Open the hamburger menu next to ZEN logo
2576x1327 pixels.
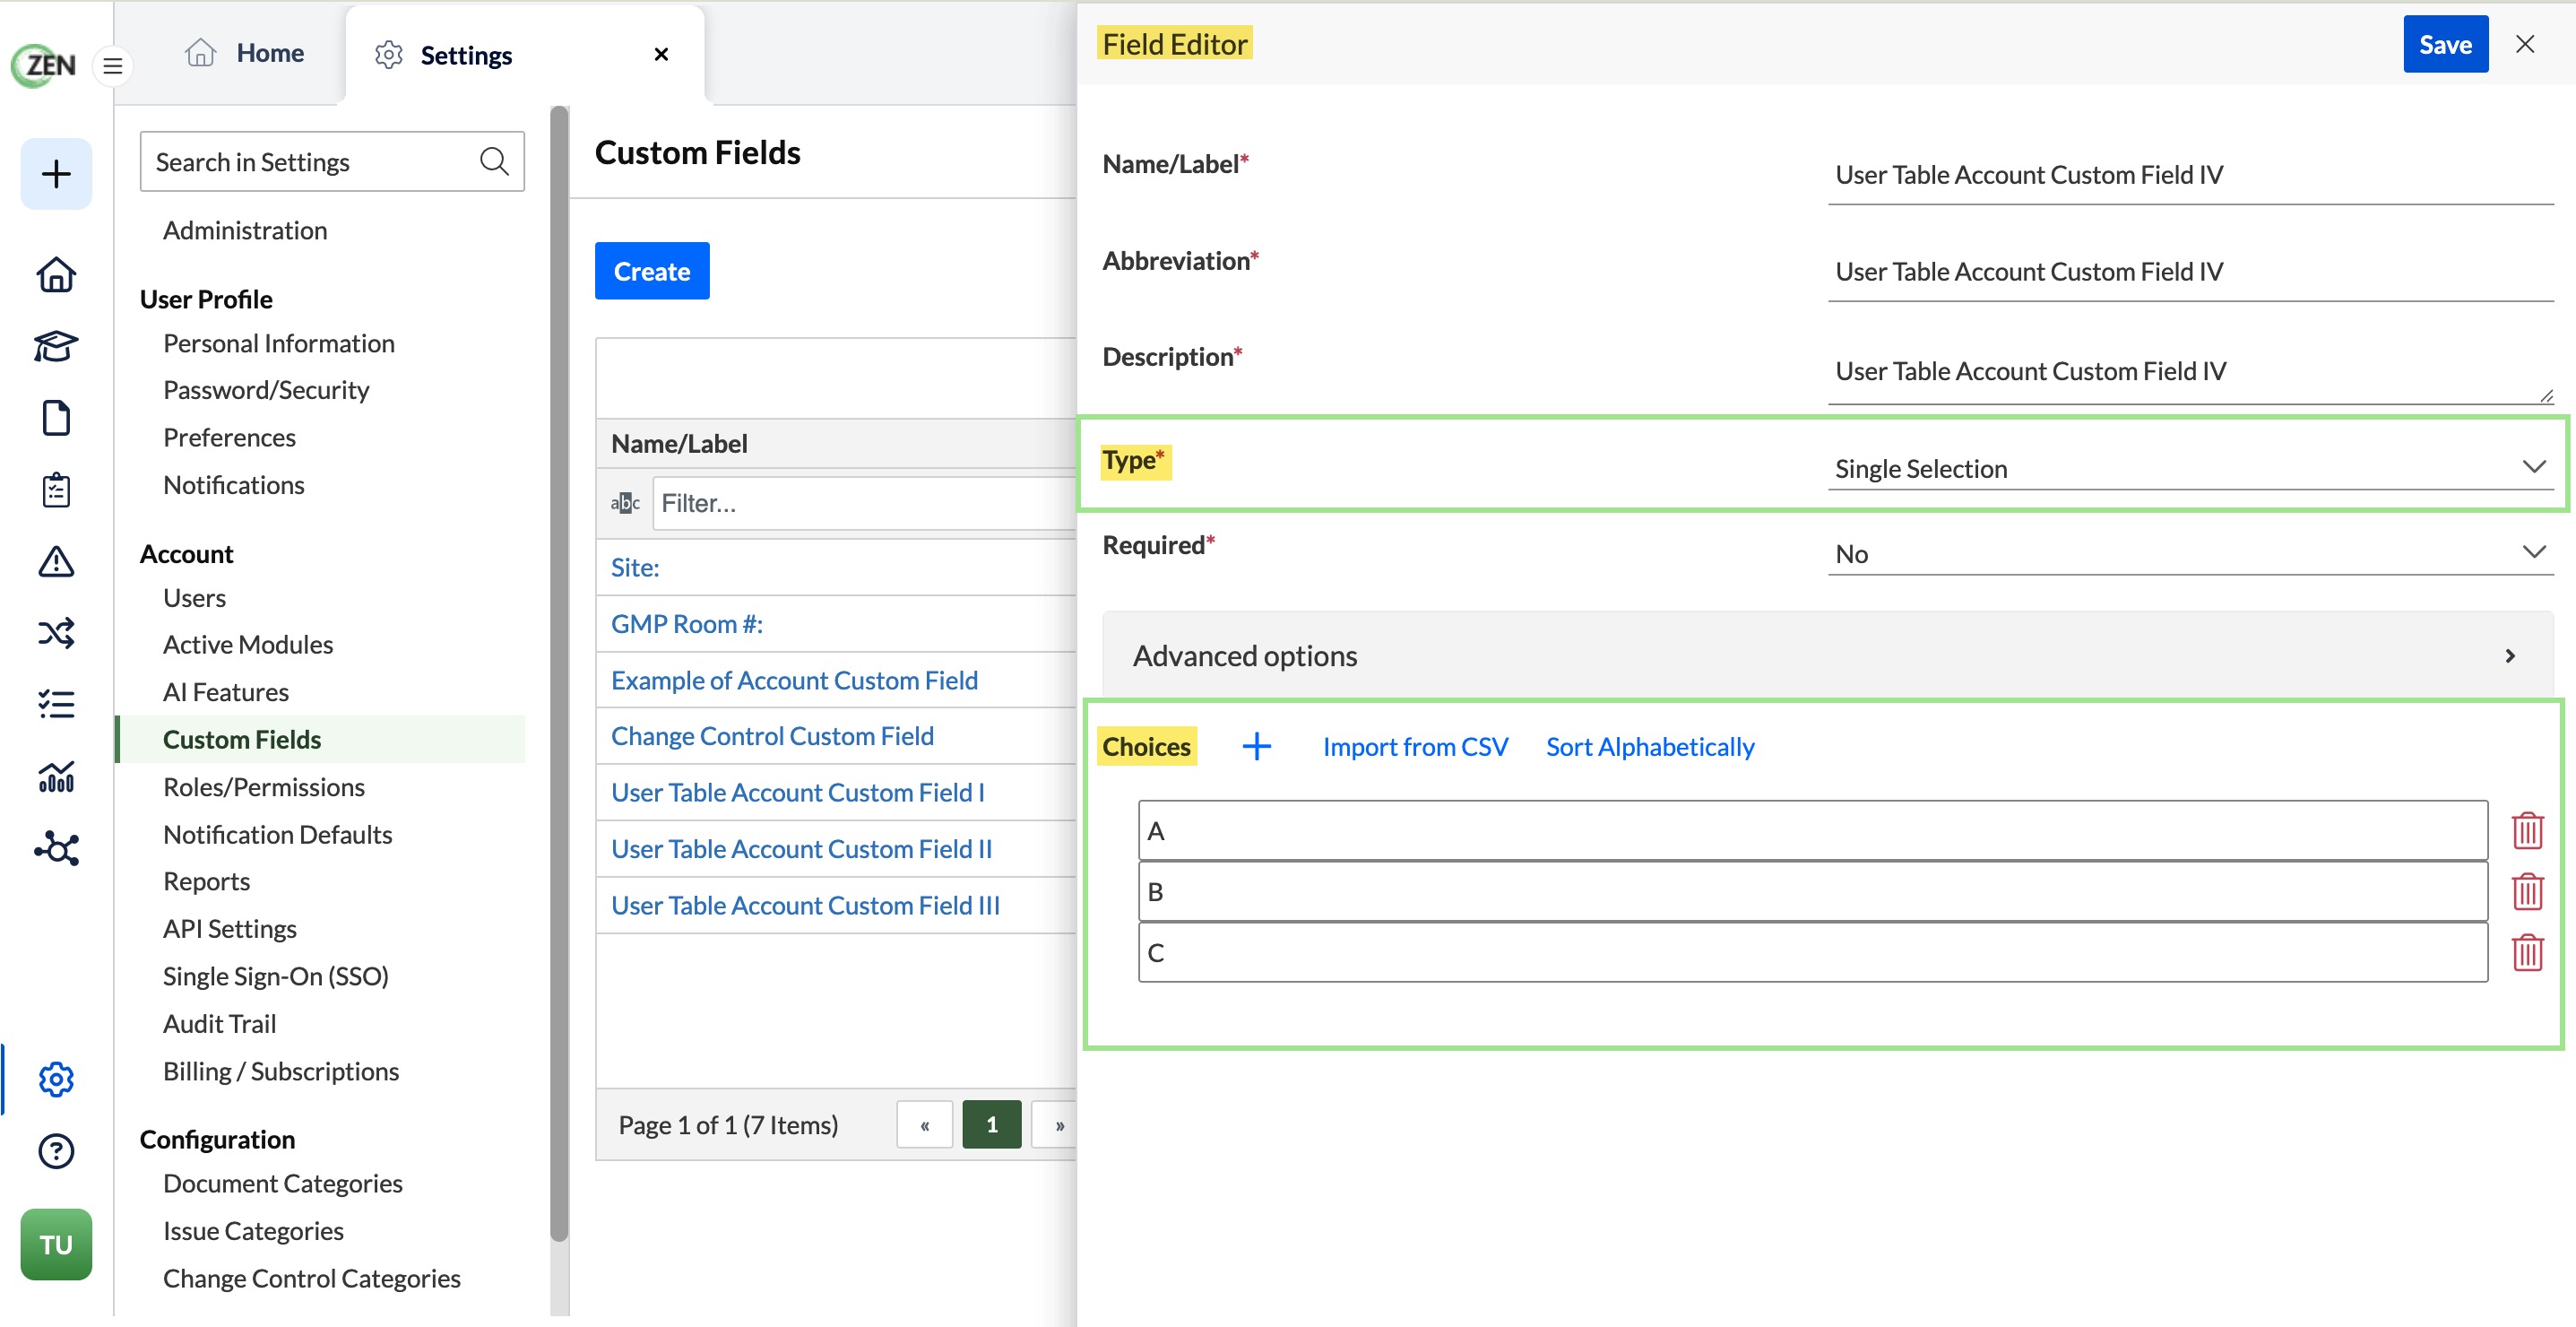tap(113, 66)
